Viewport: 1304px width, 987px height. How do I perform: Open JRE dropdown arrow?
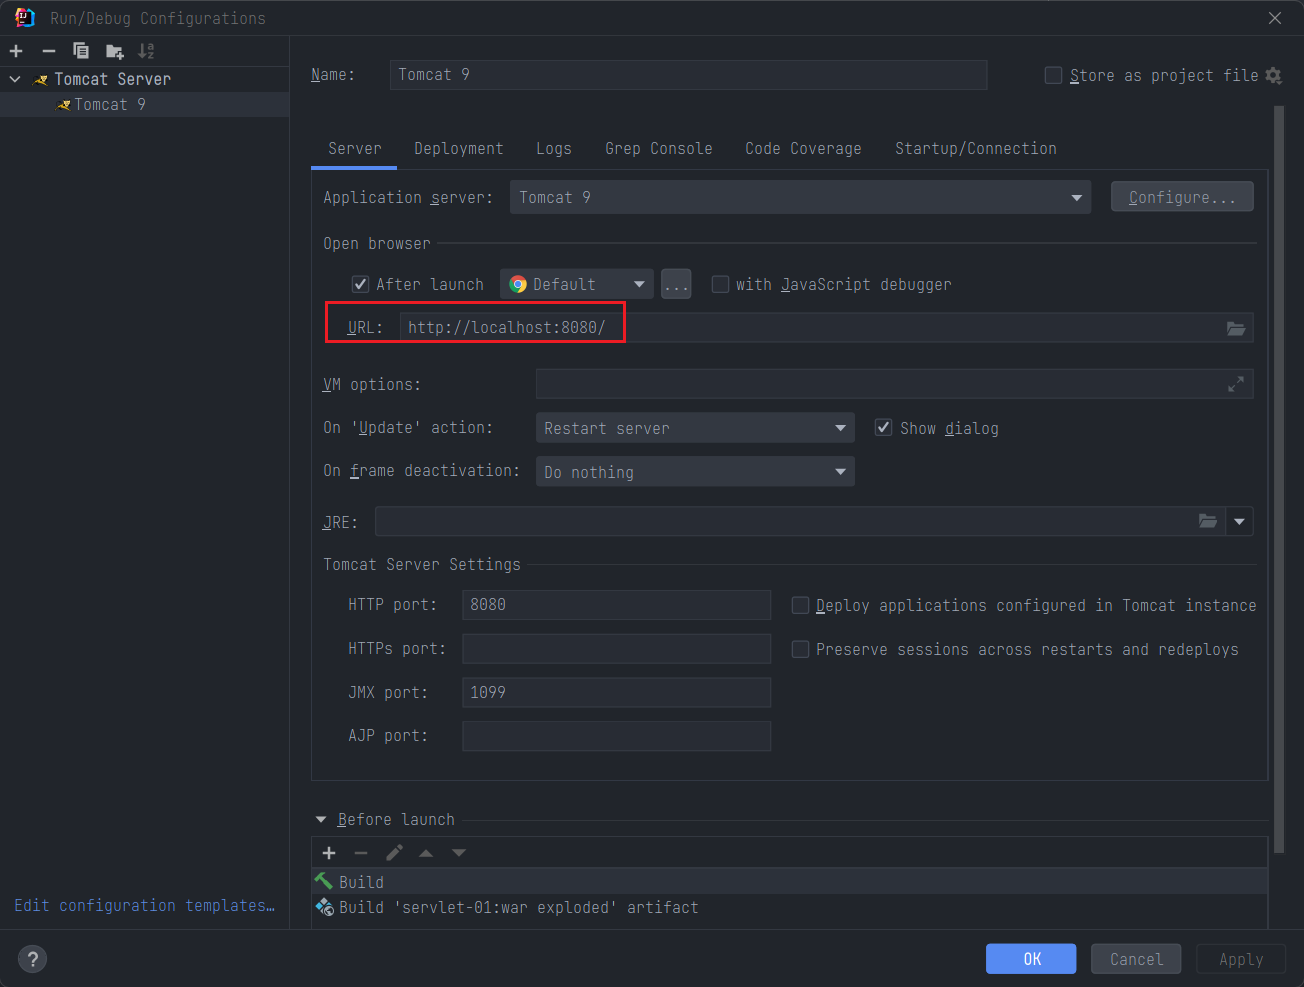pyautogui.click(x=1240, y=521)
